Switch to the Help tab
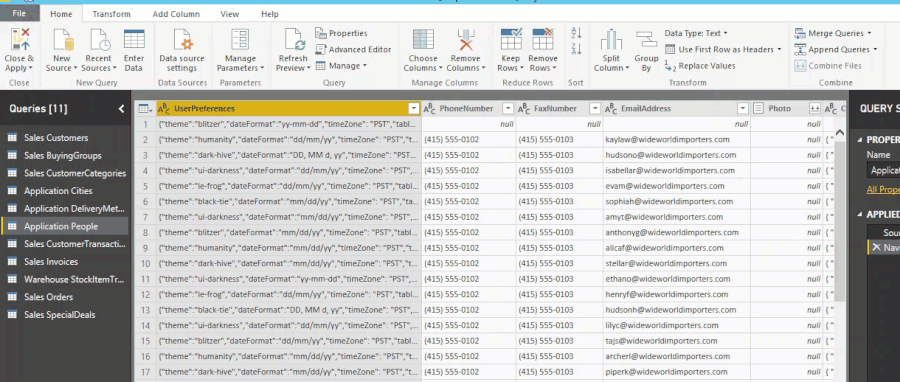This screenshot has width=900, height=382. tap(270, 14)
